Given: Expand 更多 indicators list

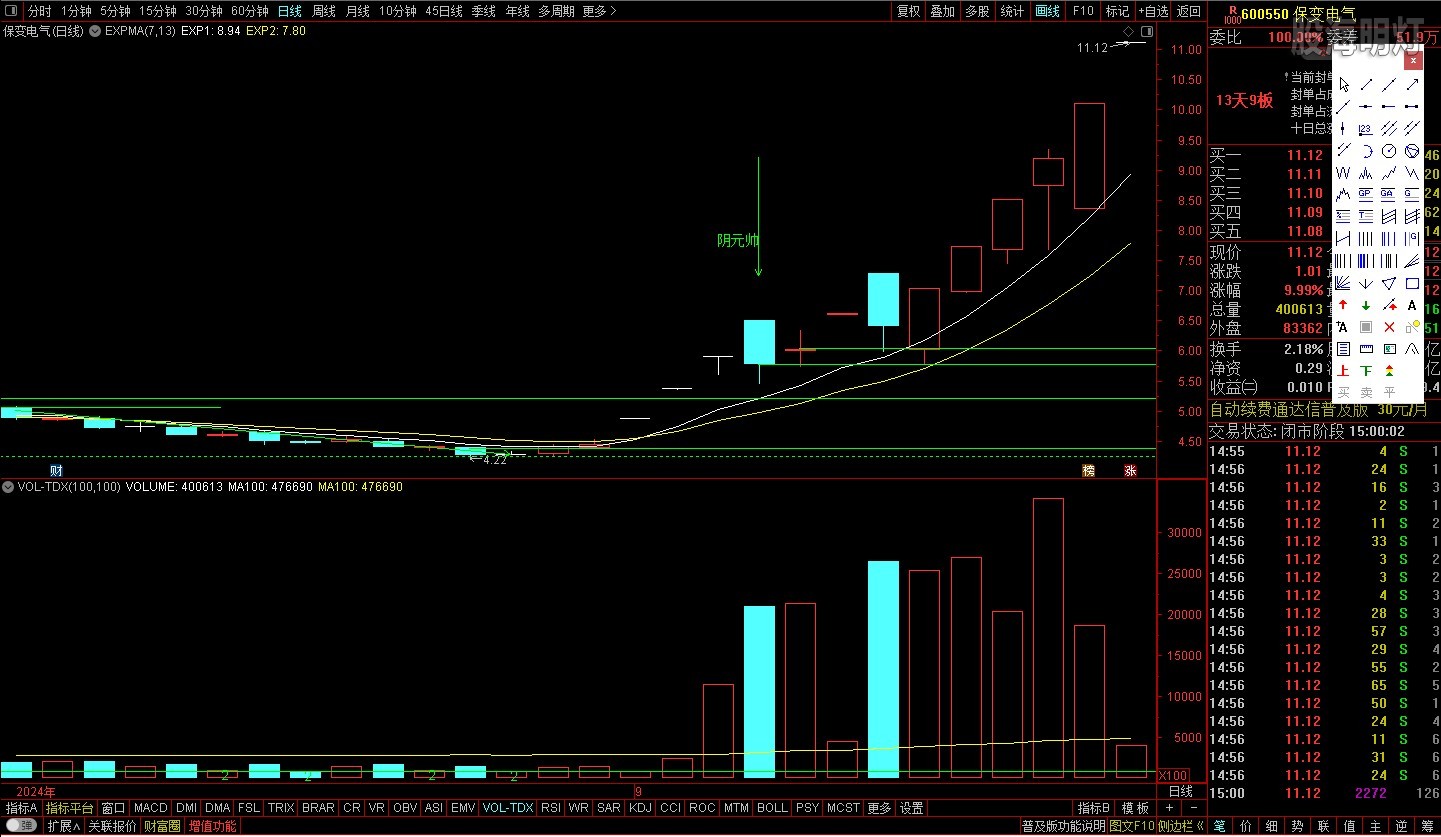Looking at the screenshot, I should [x=879, y=808].
